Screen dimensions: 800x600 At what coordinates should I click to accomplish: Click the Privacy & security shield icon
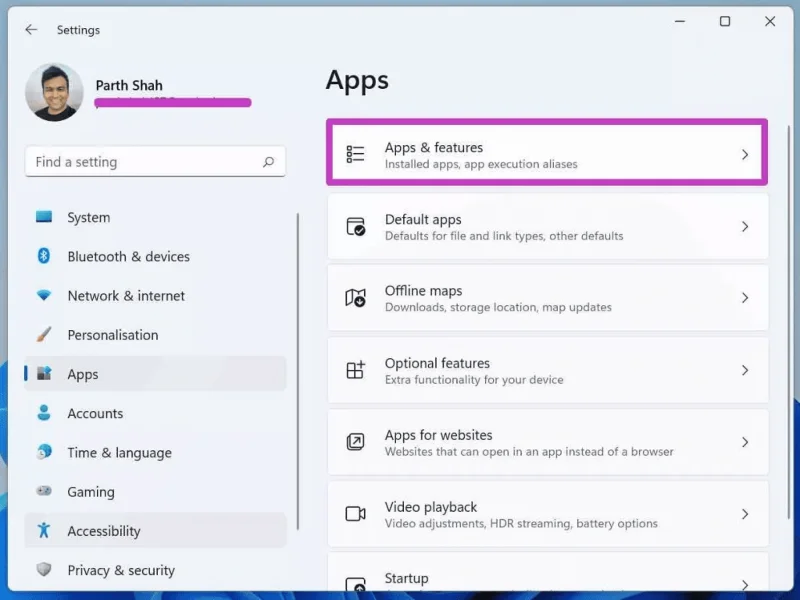click(44, 569)
